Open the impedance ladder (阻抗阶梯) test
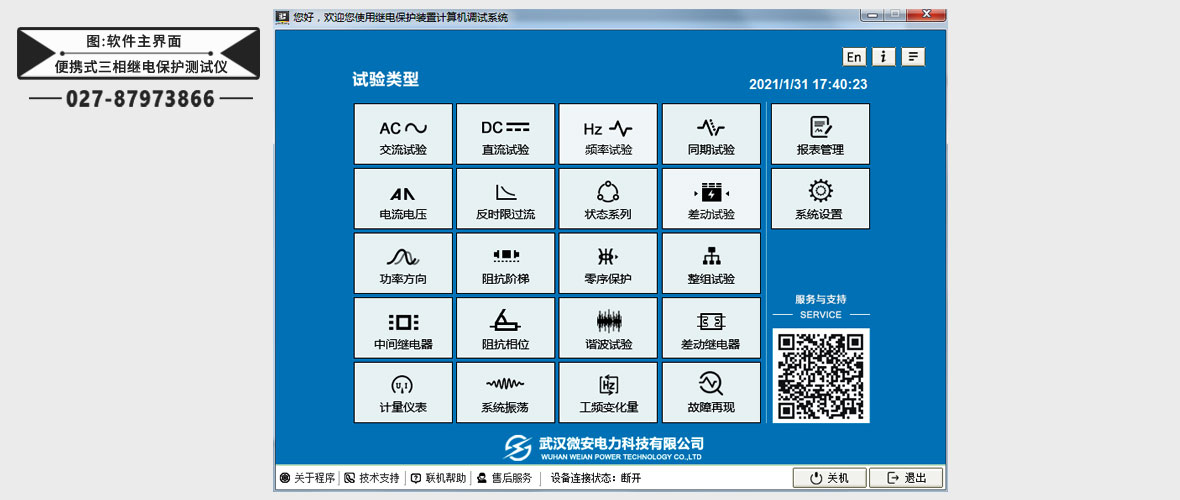This screenshot has height=500, width=1180. click(505, 263)
